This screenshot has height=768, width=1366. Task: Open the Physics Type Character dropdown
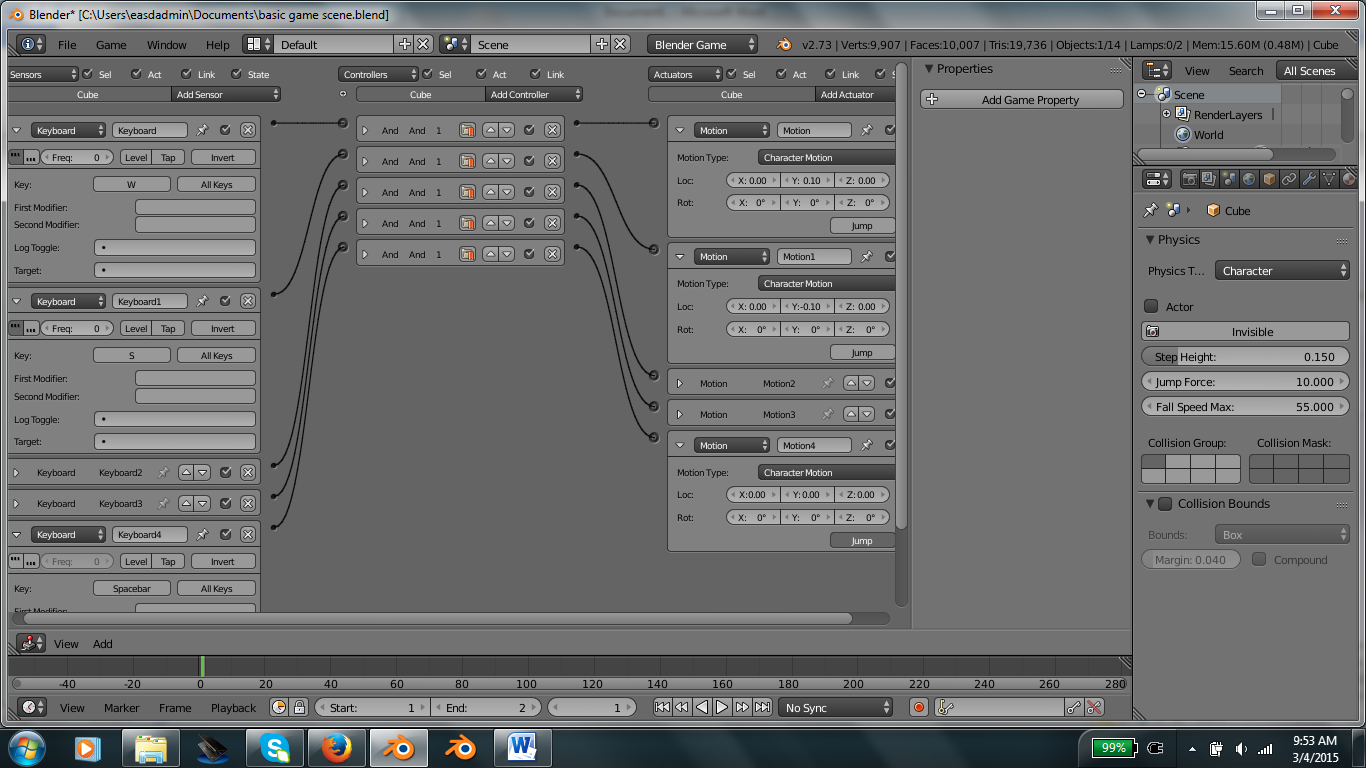click(1282, 271)
